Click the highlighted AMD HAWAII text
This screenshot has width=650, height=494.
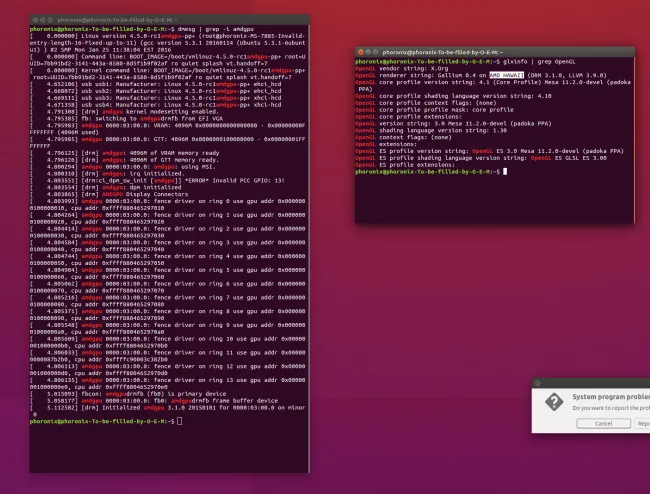click(x=507, y=75)
